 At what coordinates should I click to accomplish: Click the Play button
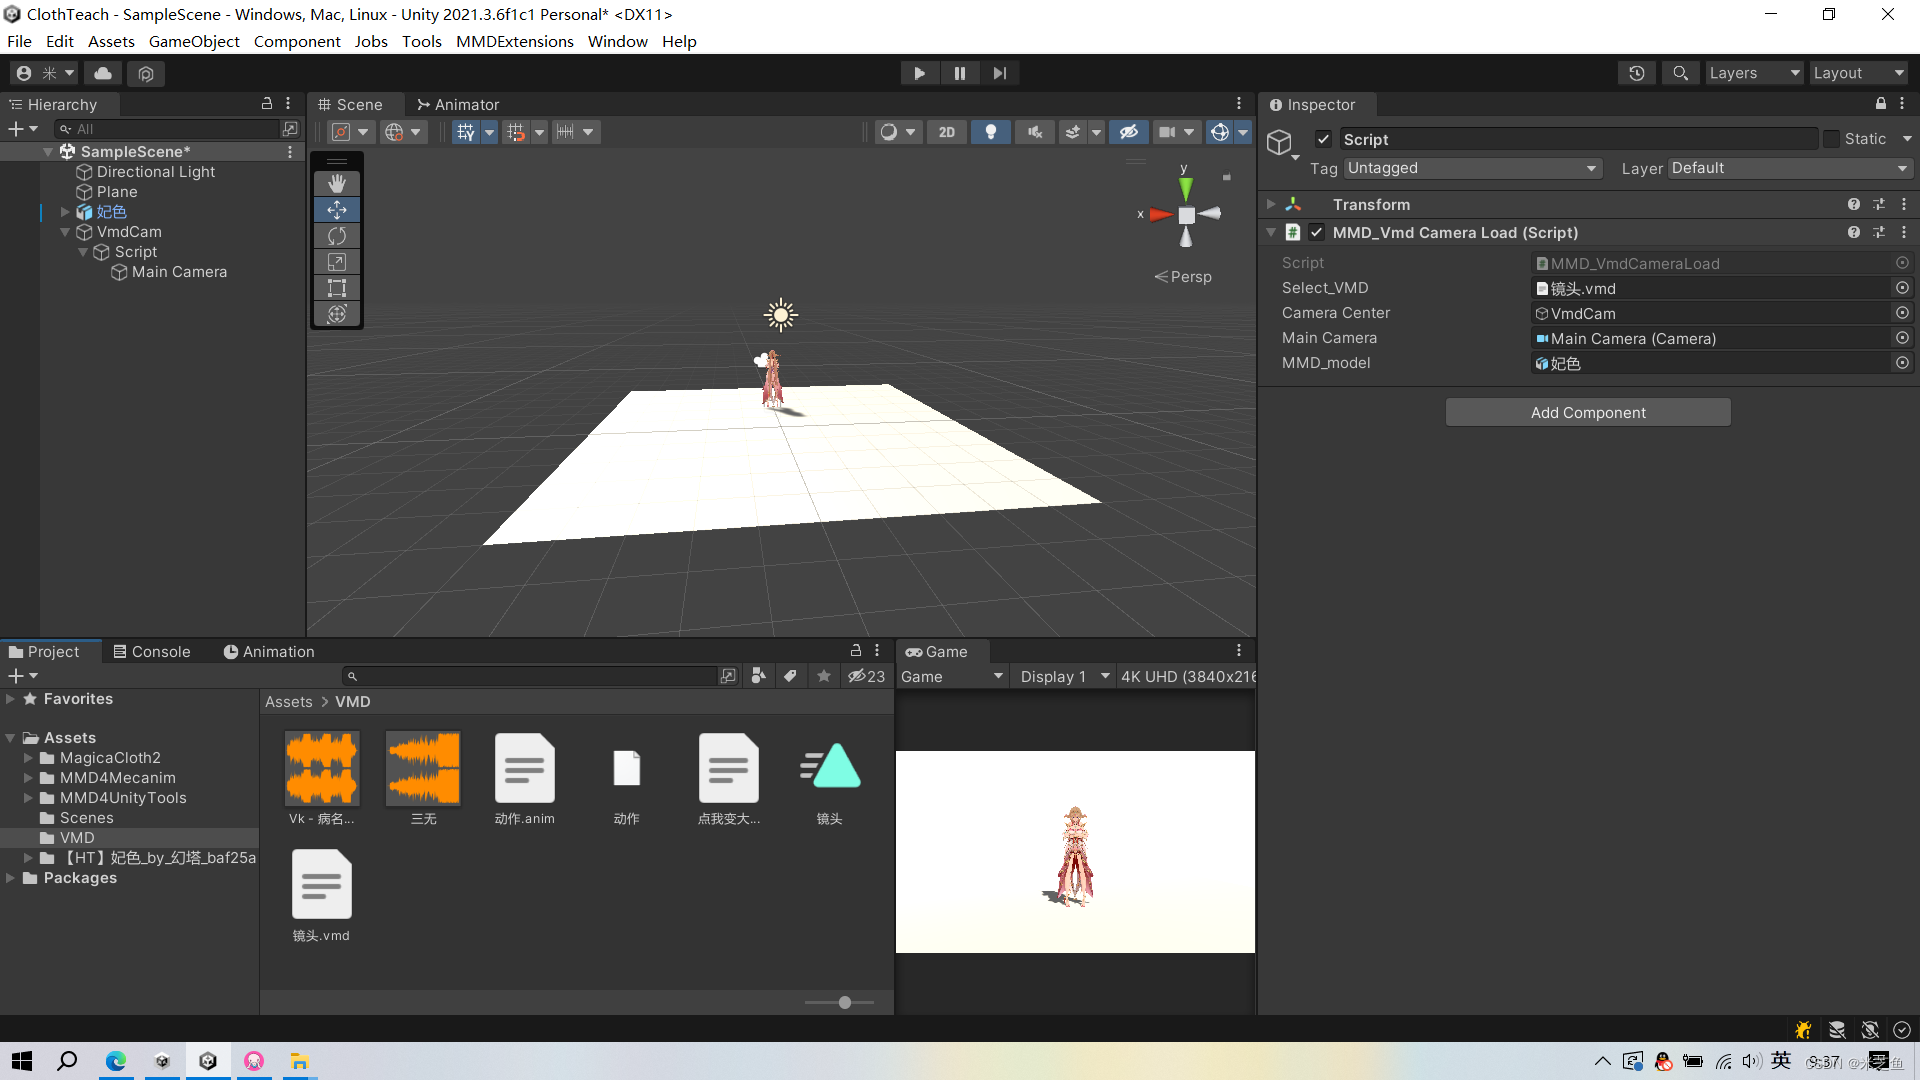click(x=919, y=73)
